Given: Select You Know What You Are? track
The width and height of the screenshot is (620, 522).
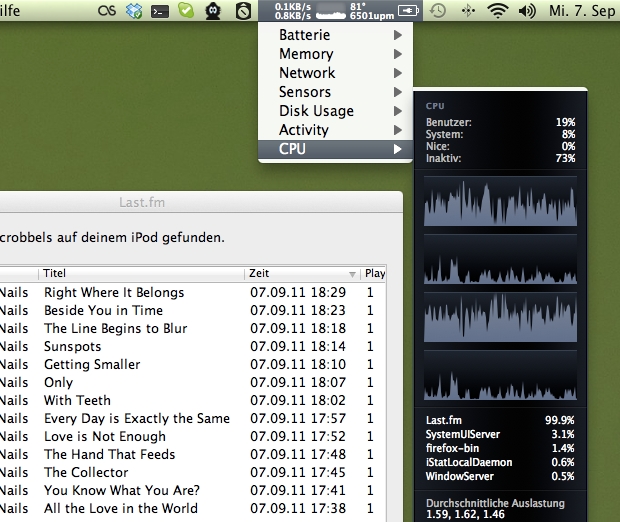Looking at the screenshot, I should click(193, 490).
